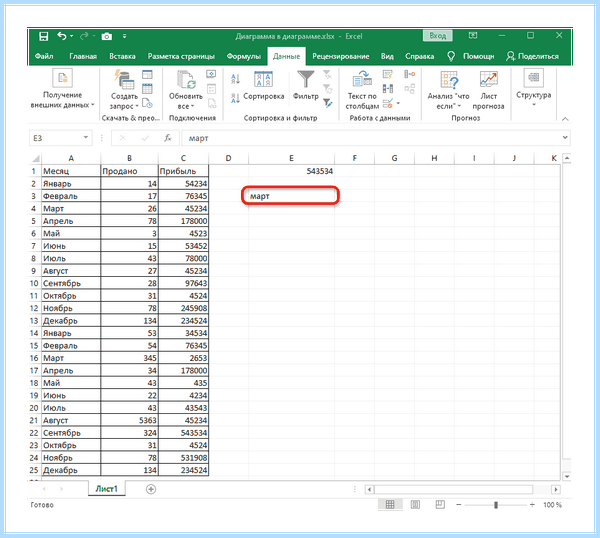Image resolution: width=600 pixels, height=538 pixels.
Task: Switch to the Разметка страницы tab
Action: pos(181,56)
